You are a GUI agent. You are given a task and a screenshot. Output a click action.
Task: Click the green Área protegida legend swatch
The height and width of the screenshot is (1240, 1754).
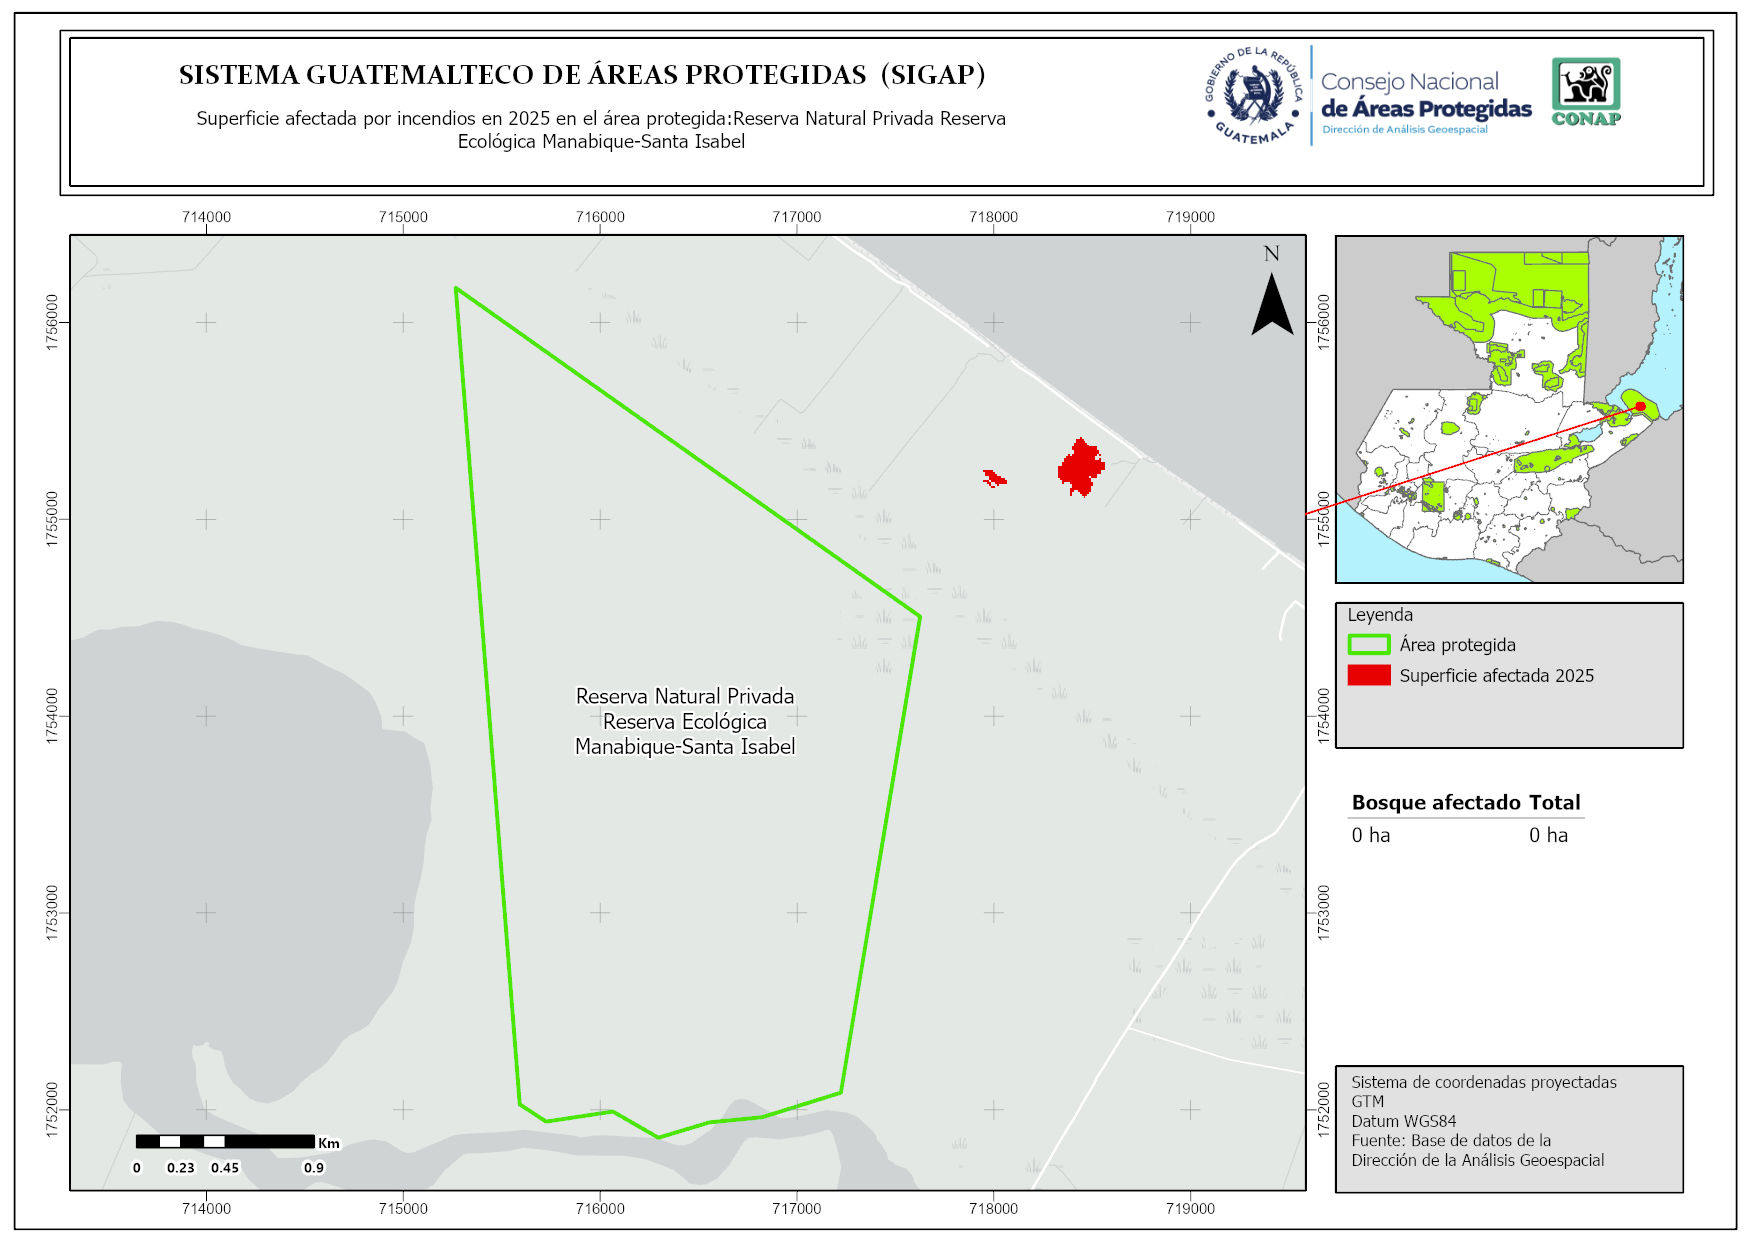(1368, 645)
